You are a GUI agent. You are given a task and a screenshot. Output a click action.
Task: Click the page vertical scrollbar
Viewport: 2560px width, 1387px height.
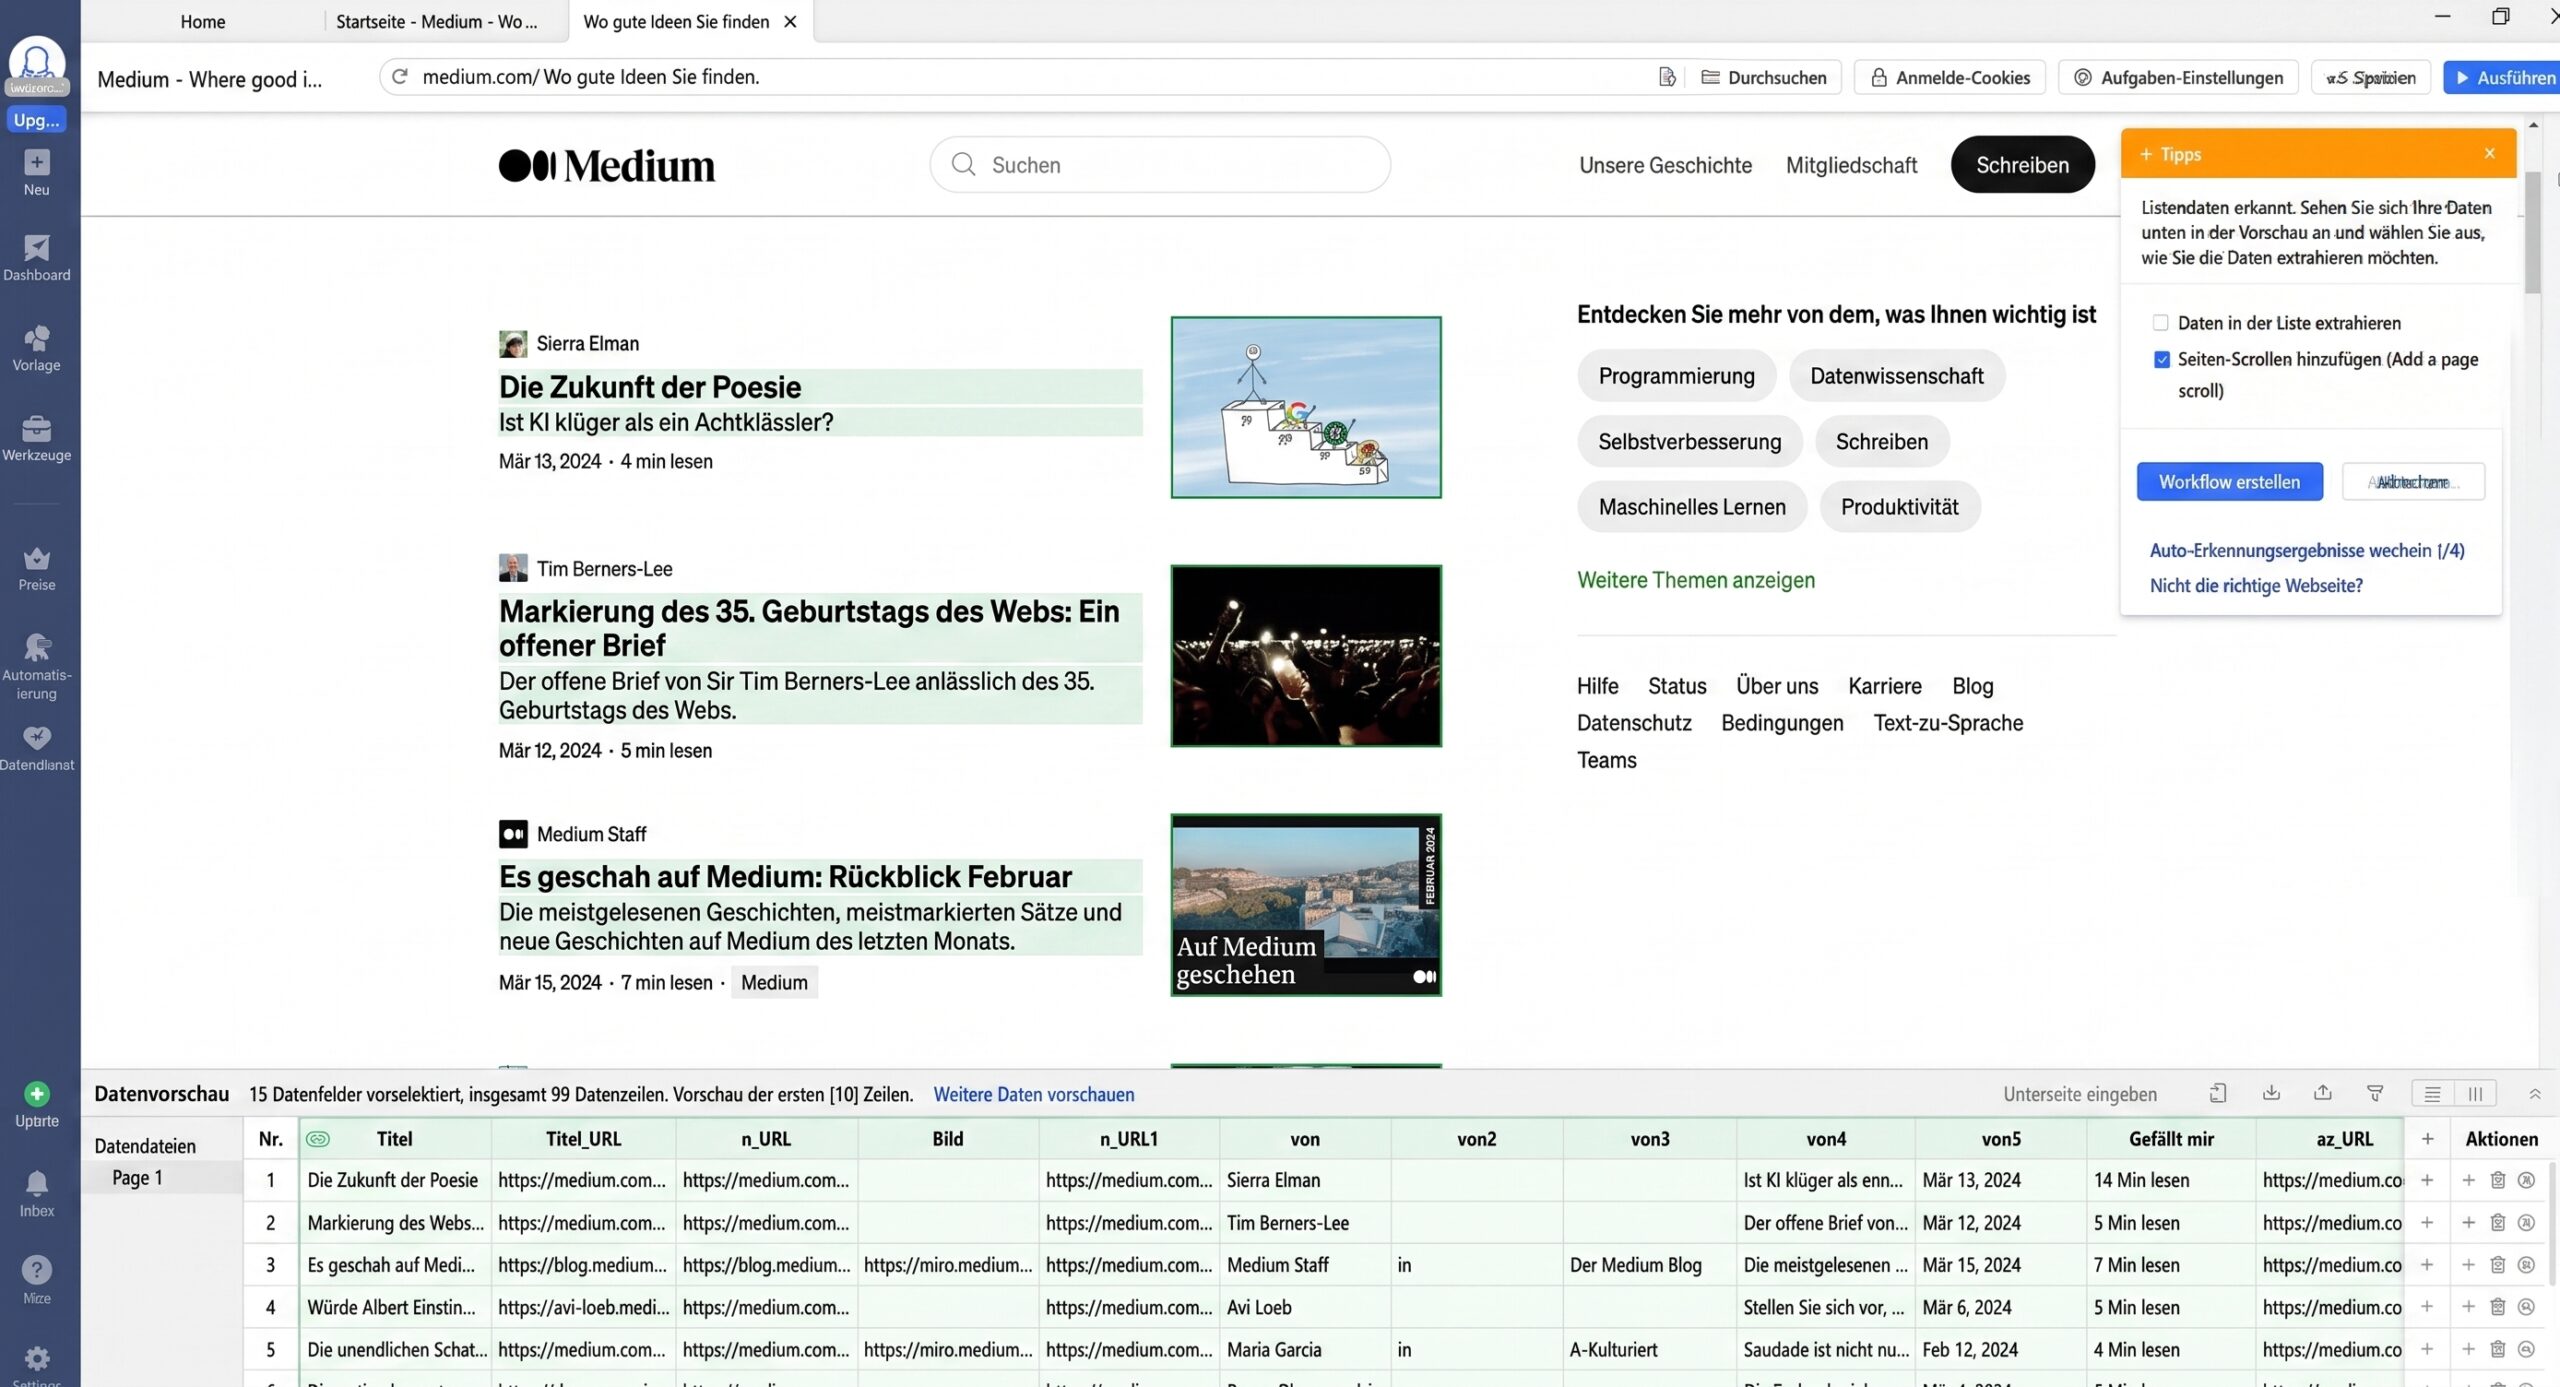click(2532, 232)
